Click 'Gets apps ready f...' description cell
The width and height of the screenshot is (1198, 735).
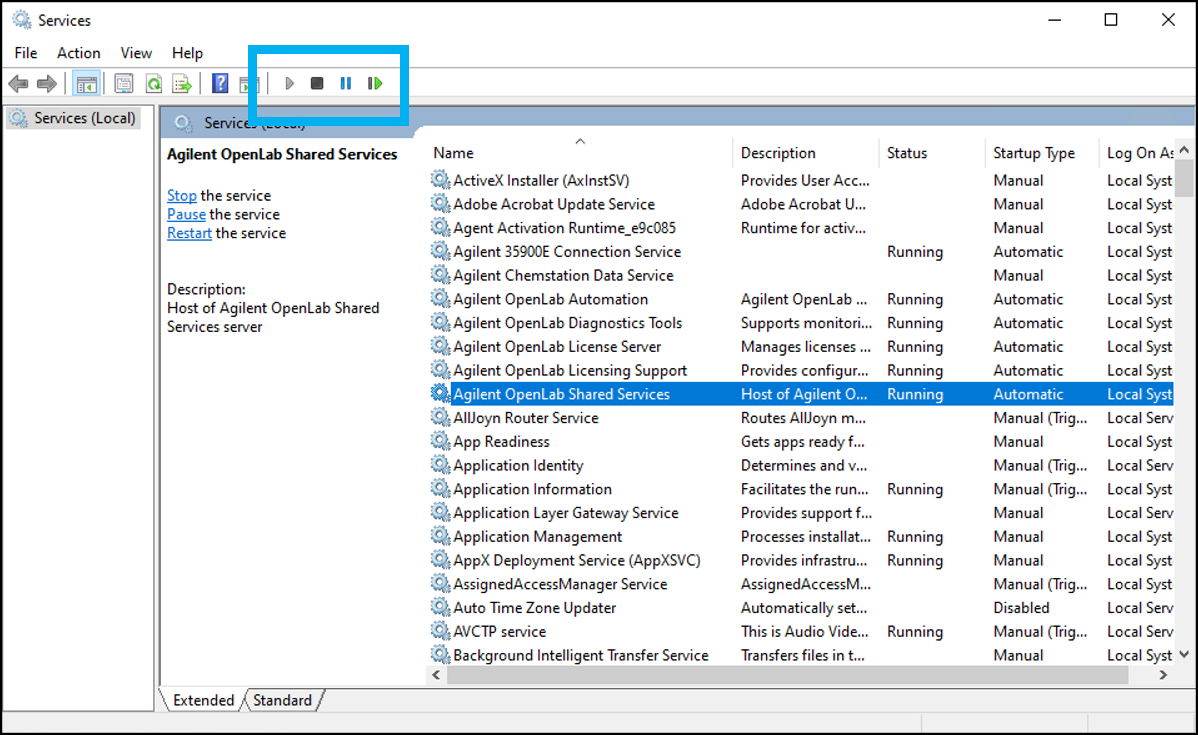tap(802, 442)
